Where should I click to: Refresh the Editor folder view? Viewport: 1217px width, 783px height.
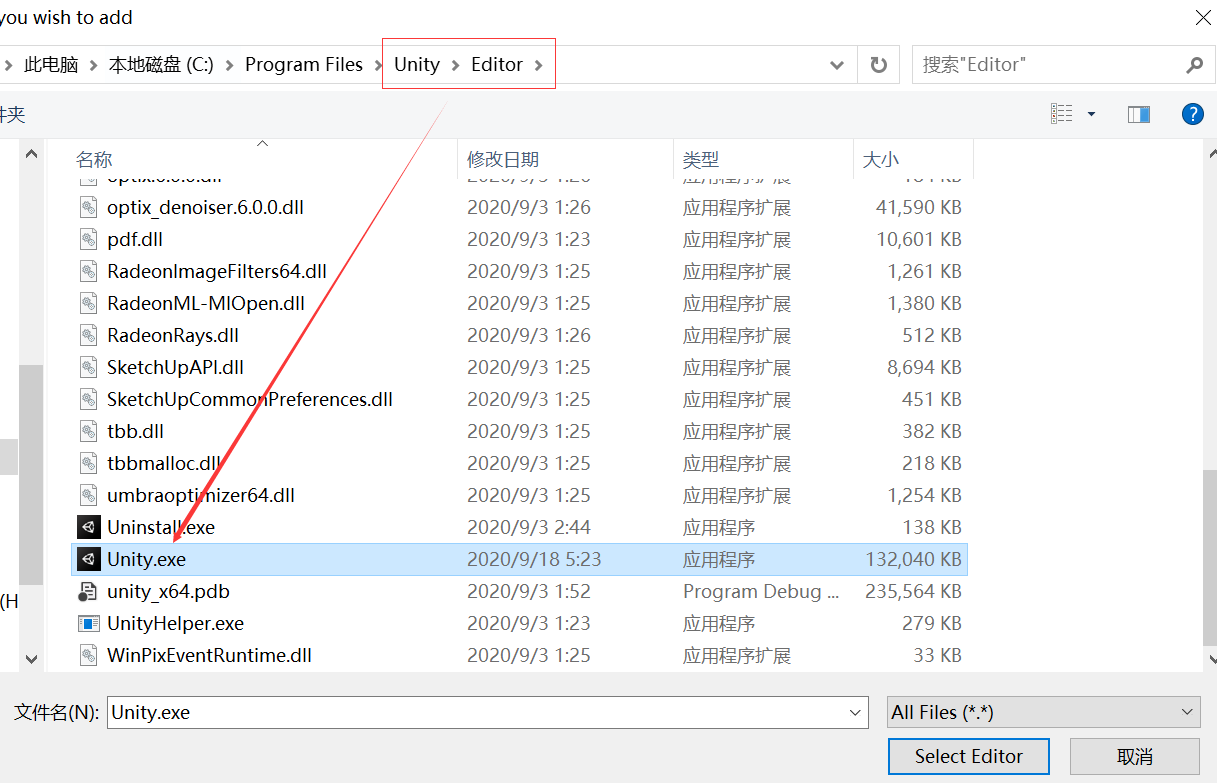tap(878, 65)
